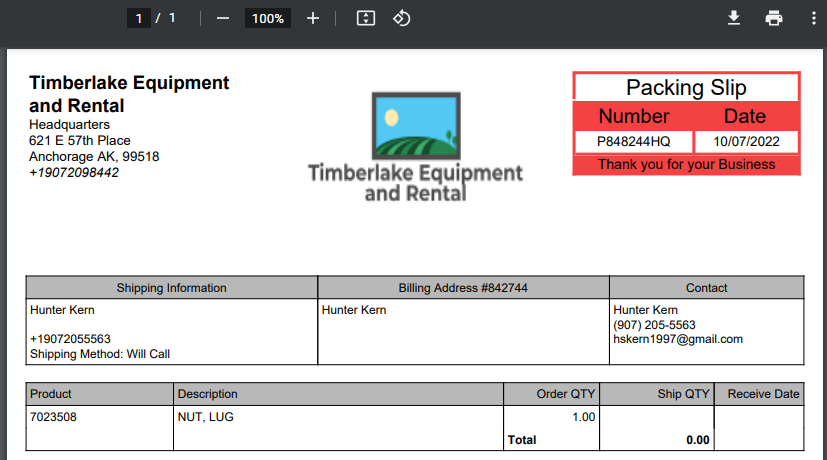
Task: Click the Packing Slip title
Action: 686,88
